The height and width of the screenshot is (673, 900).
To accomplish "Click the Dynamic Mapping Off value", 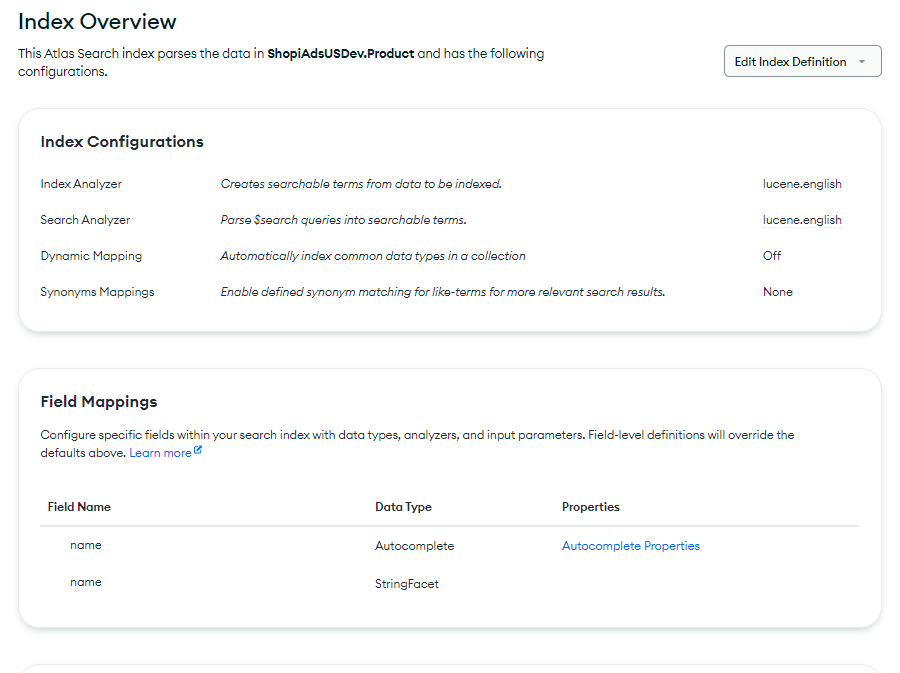I will click(772, 256).
